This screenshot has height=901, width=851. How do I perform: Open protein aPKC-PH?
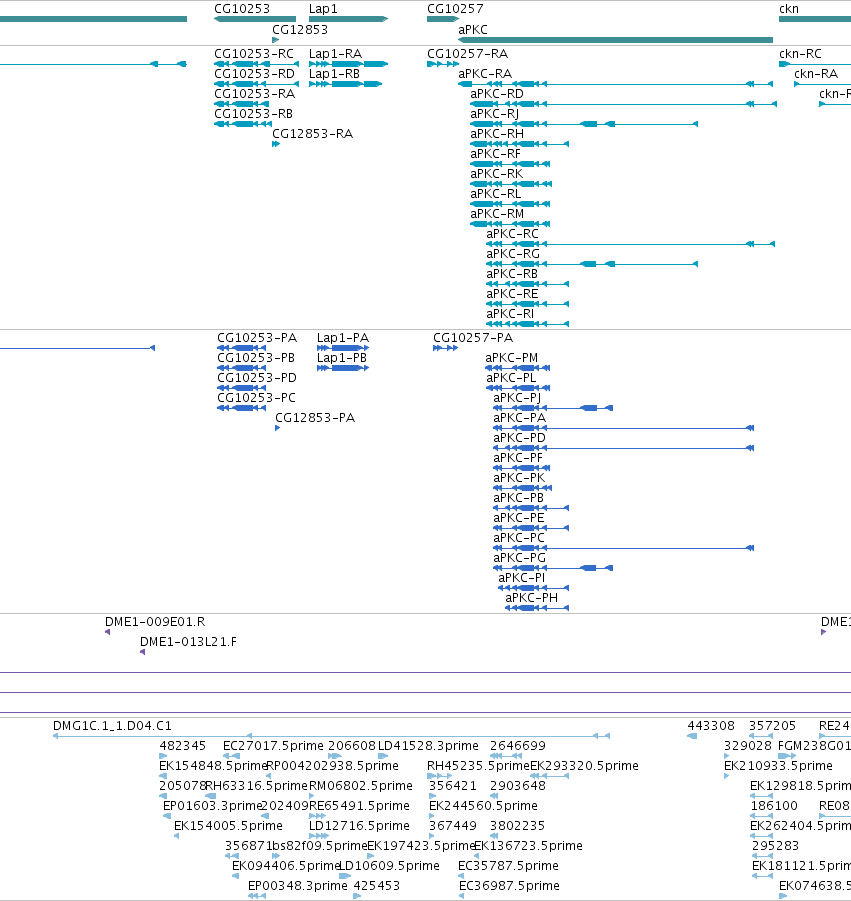[x=532, y=598]
